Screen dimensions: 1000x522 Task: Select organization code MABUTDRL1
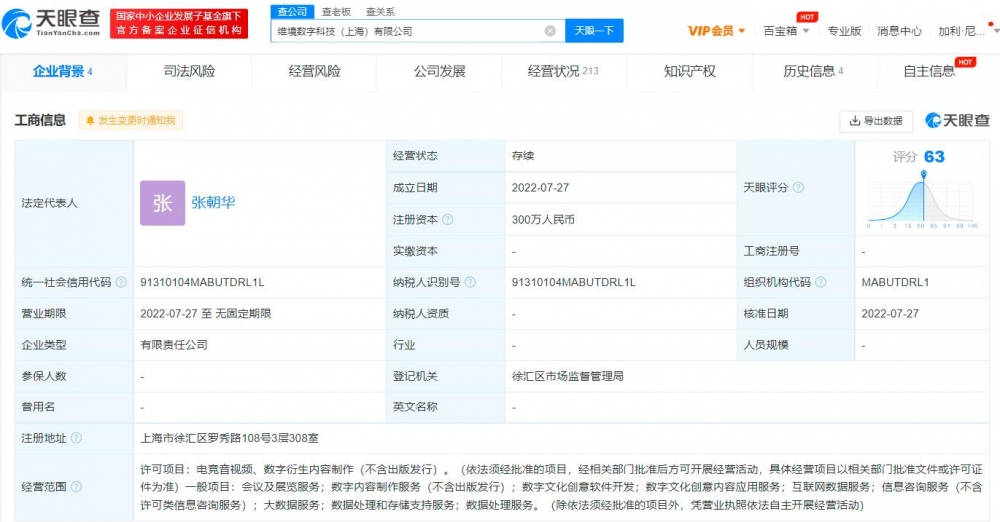tap(895, 282)
